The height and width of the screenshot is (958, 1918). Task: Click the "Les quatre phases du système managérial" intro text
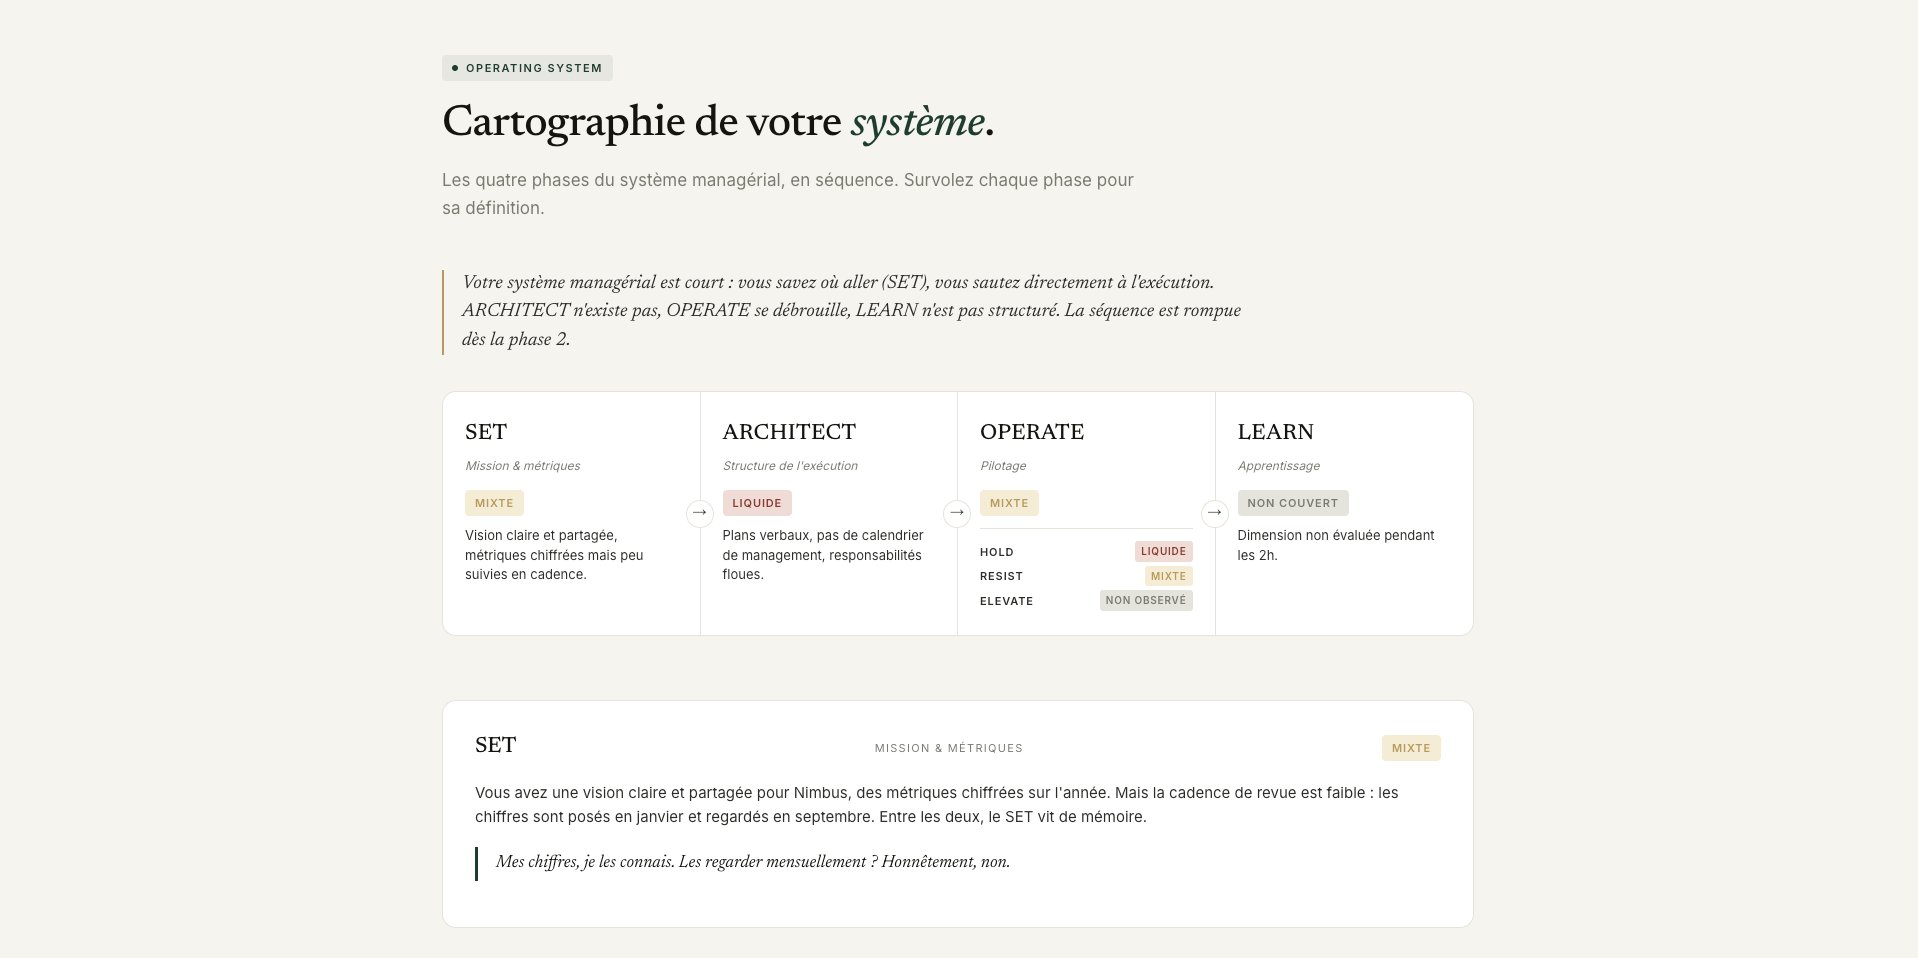[788, 194]
